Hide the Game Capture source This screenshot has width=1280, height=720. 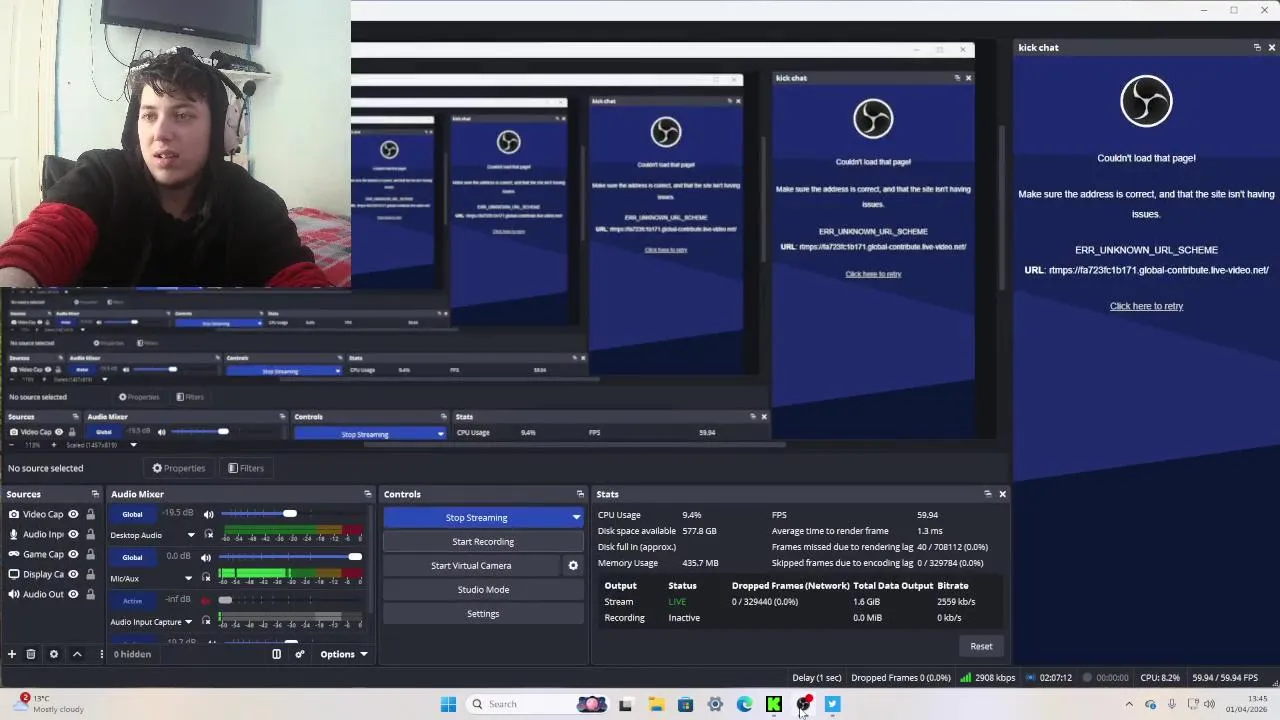73,554
